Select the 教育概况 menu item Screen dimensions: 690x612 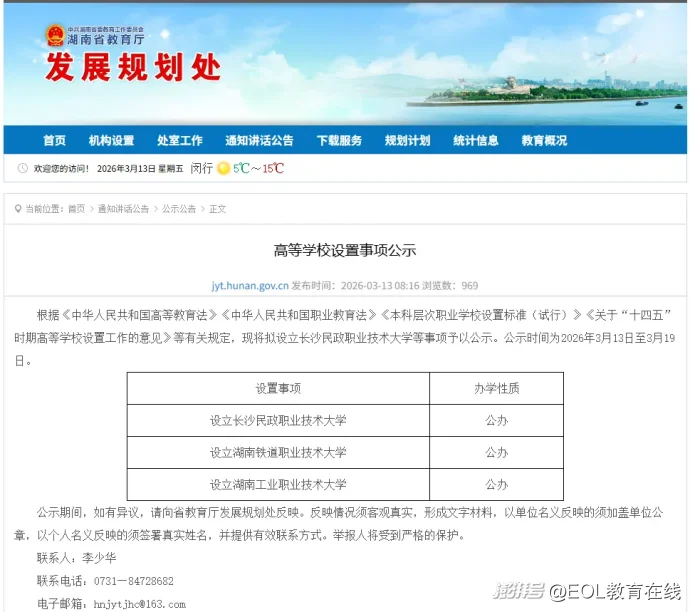(x=544, y=141)
